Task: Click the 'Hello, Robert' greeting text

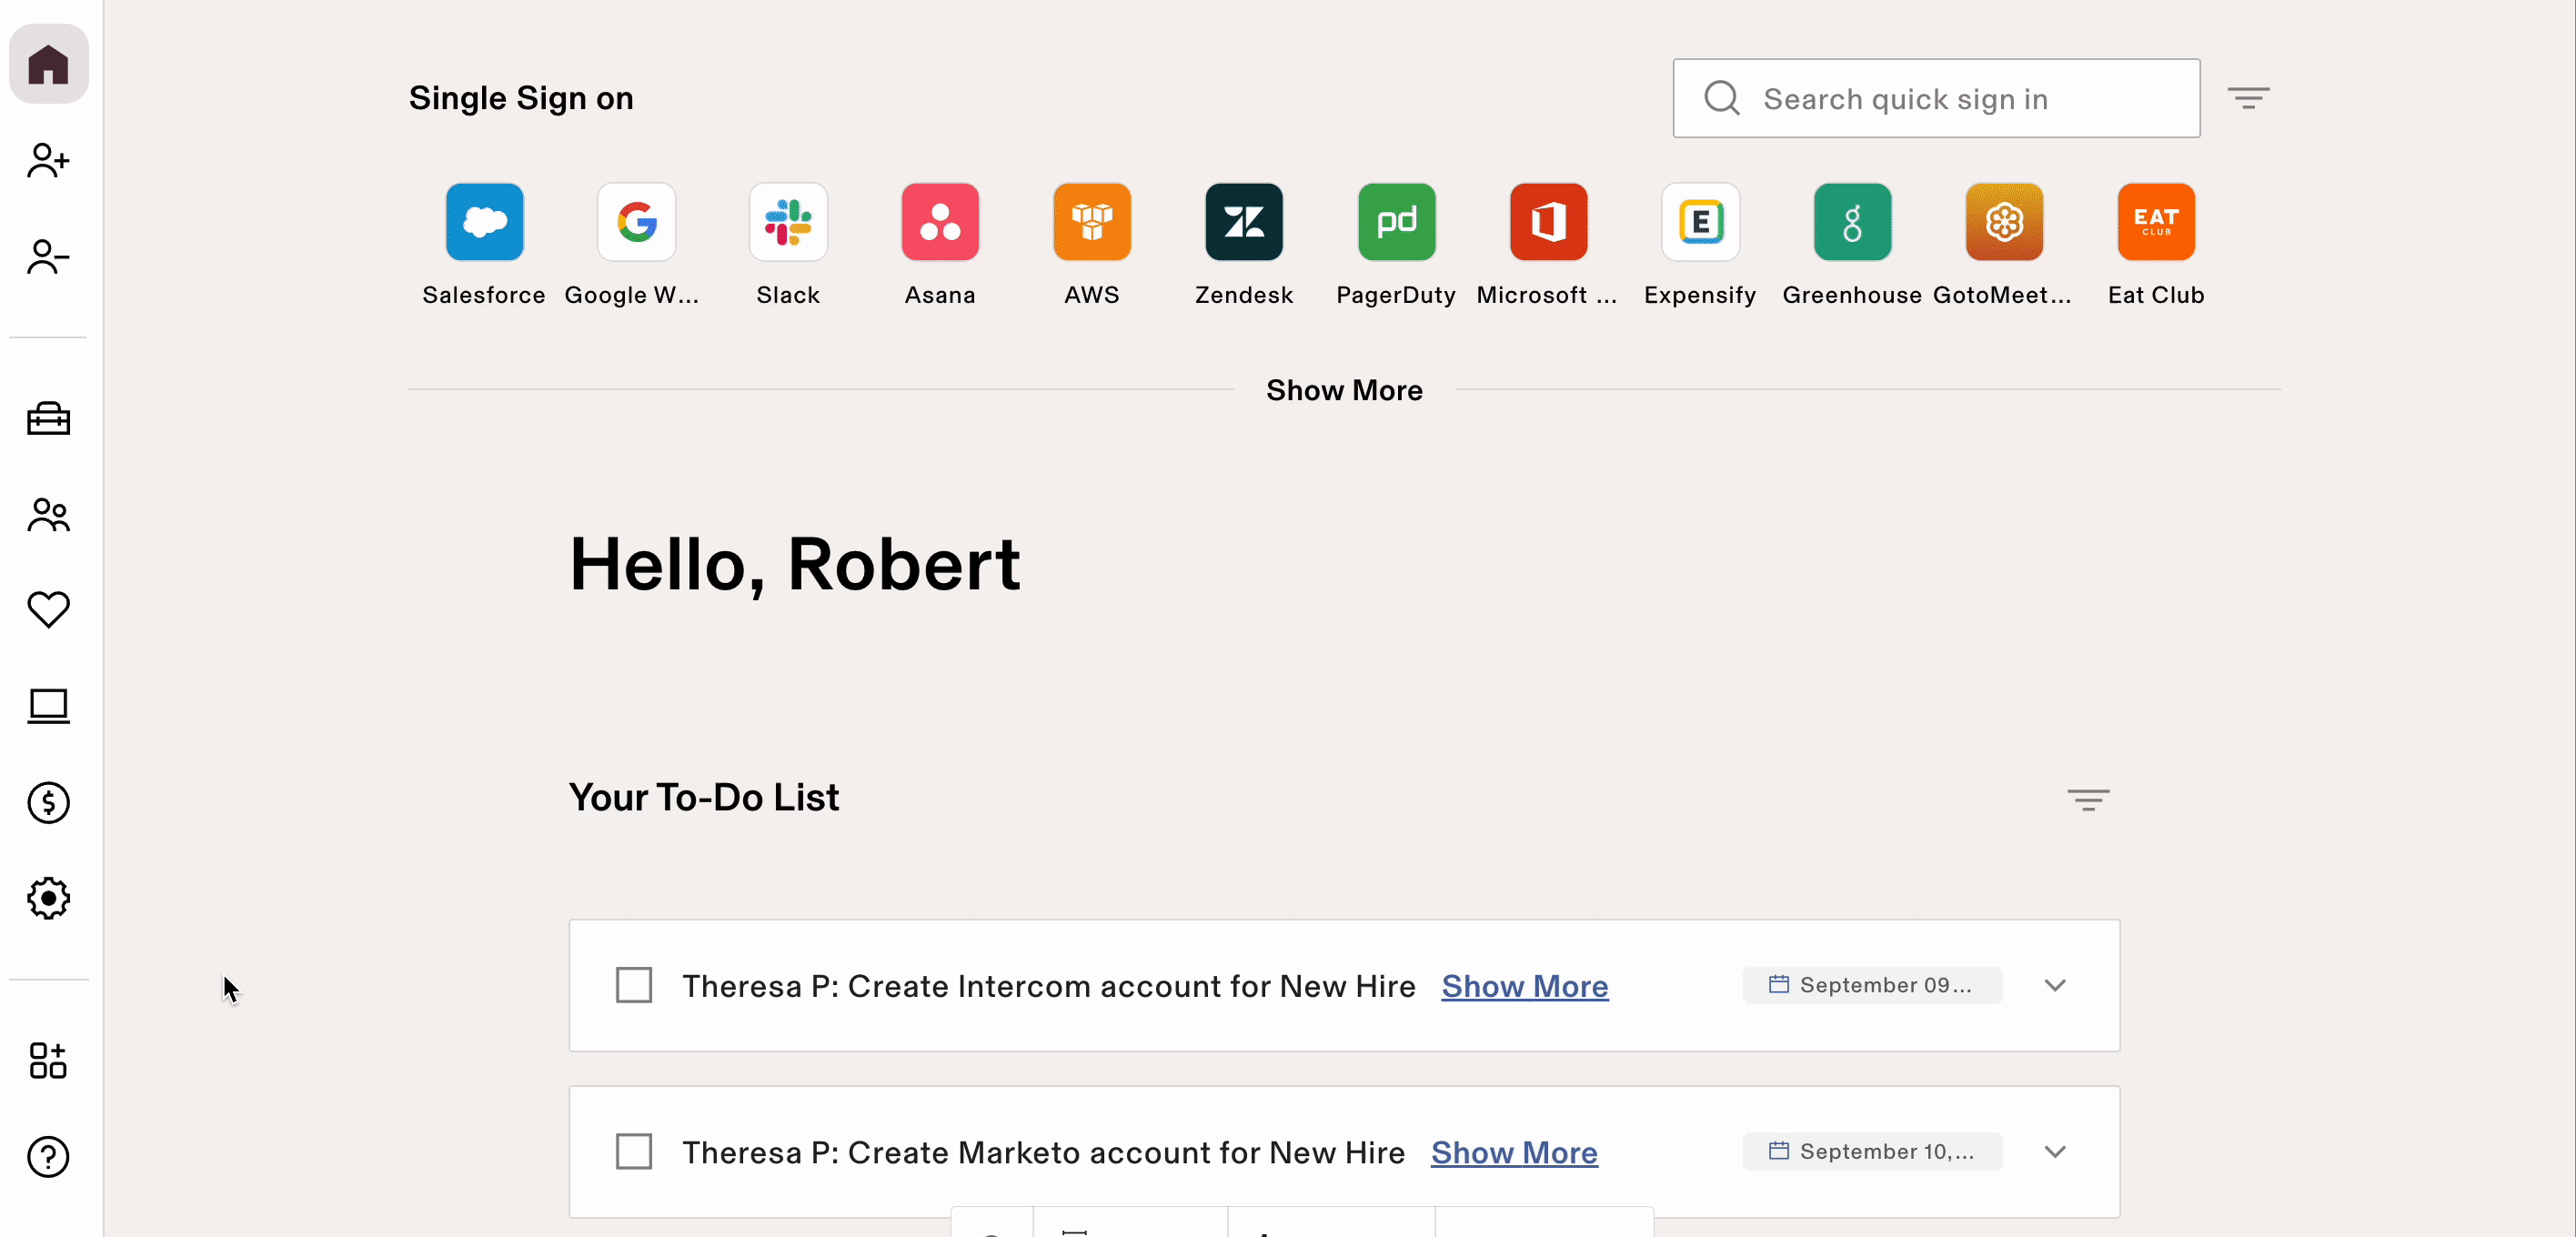Action: [x=795, y=565]
